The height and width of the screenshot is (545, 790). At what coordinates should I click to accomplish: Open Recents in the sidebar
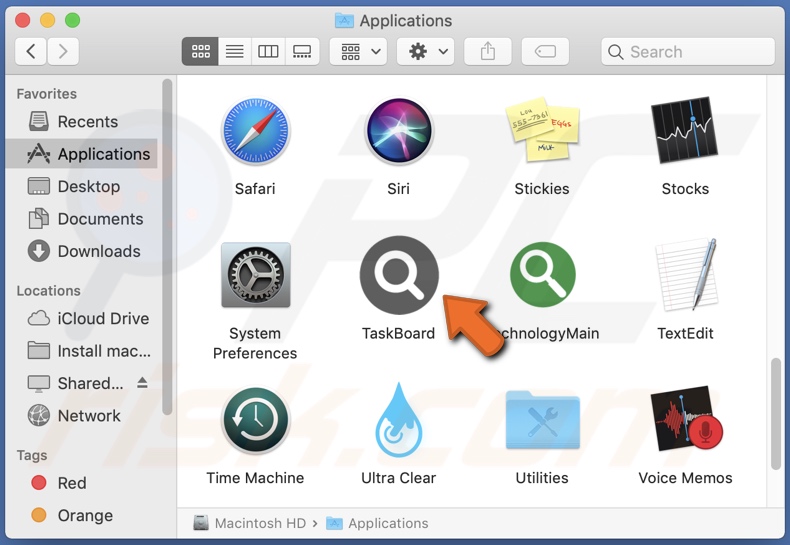(x=83, y=121)
